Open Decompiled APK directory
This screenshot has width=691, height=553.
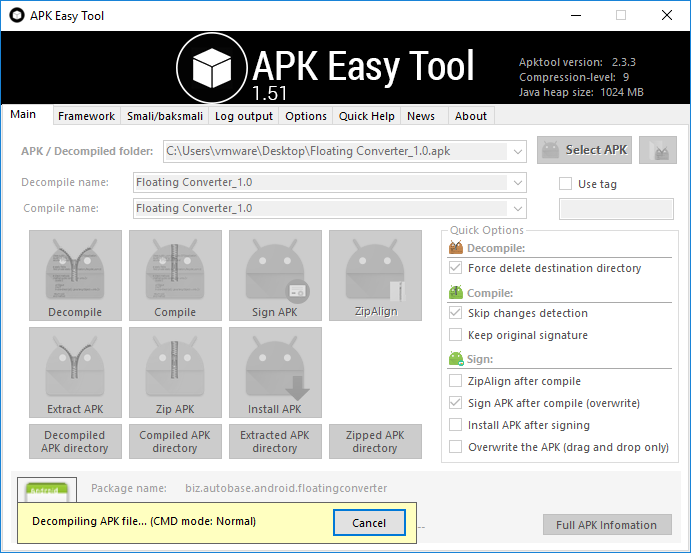click(x=75, y=442)
